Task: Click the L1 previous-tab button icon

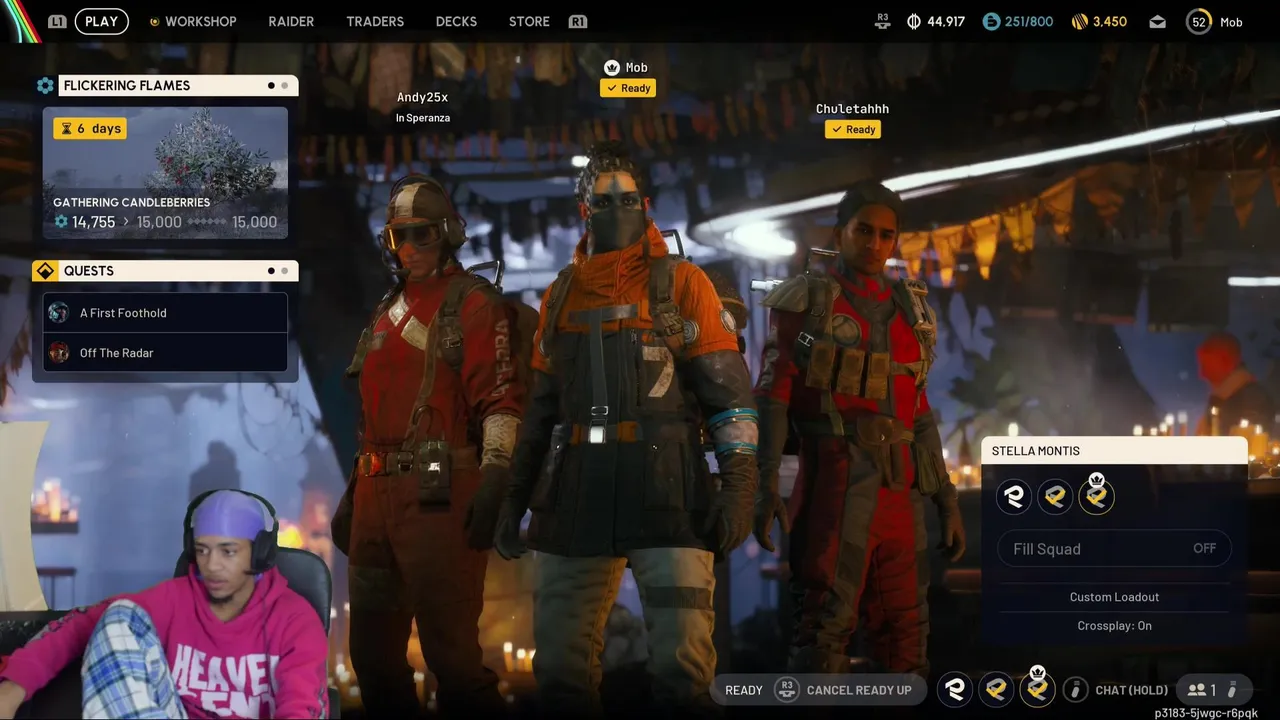Action: point(57,21)
